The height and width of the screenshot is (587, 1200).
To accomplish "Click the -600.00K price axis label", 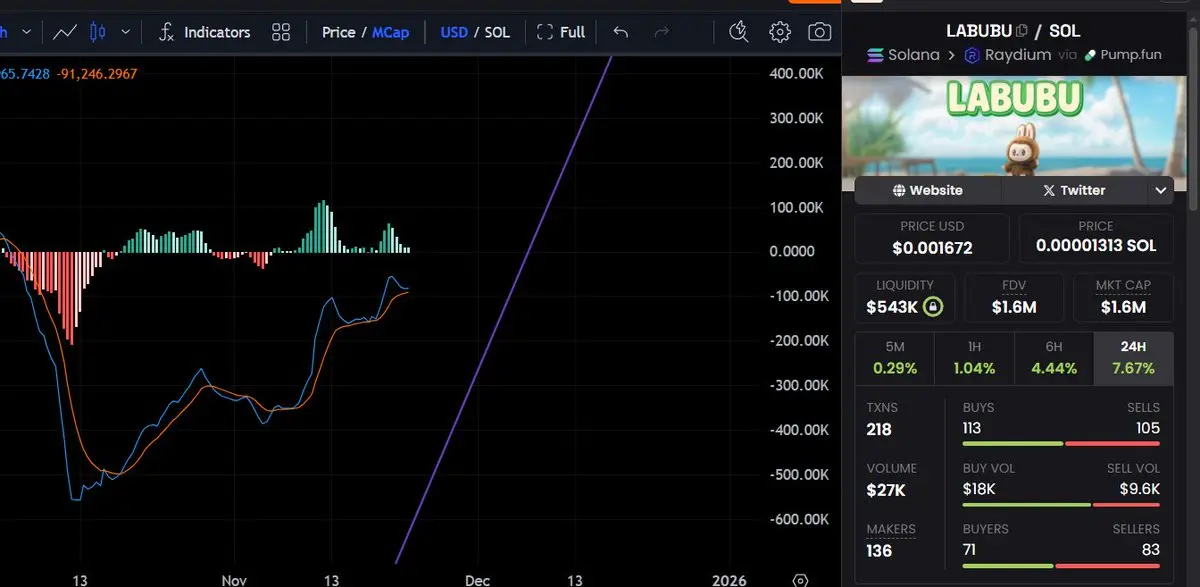I will click(x=799, y=520).
